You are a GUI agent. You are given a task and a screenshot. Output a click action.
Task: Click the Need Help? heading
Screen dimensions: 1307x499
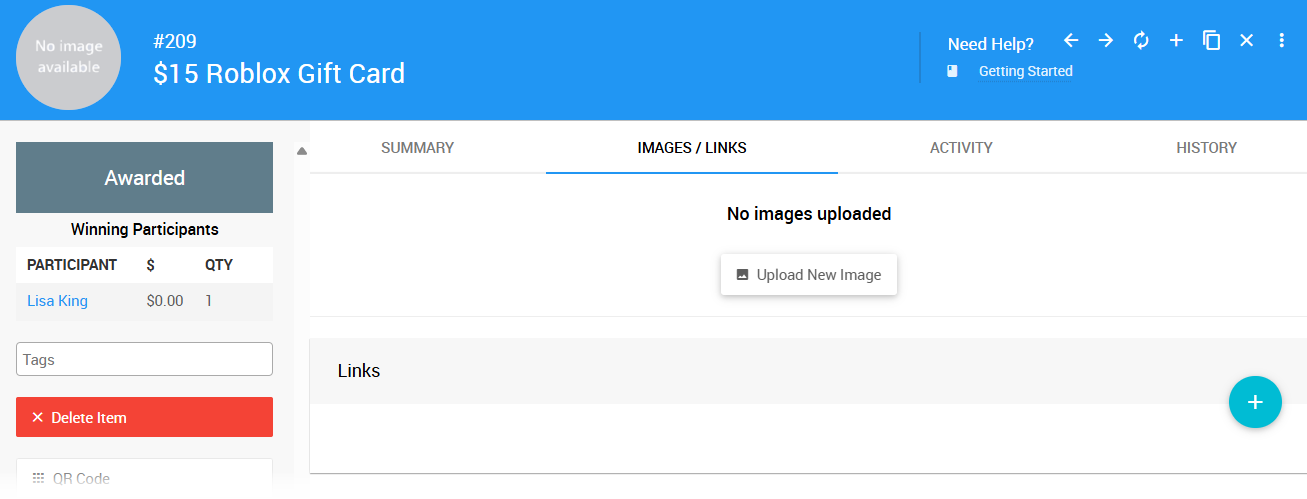pyautogui.click(x=990, y=44)
